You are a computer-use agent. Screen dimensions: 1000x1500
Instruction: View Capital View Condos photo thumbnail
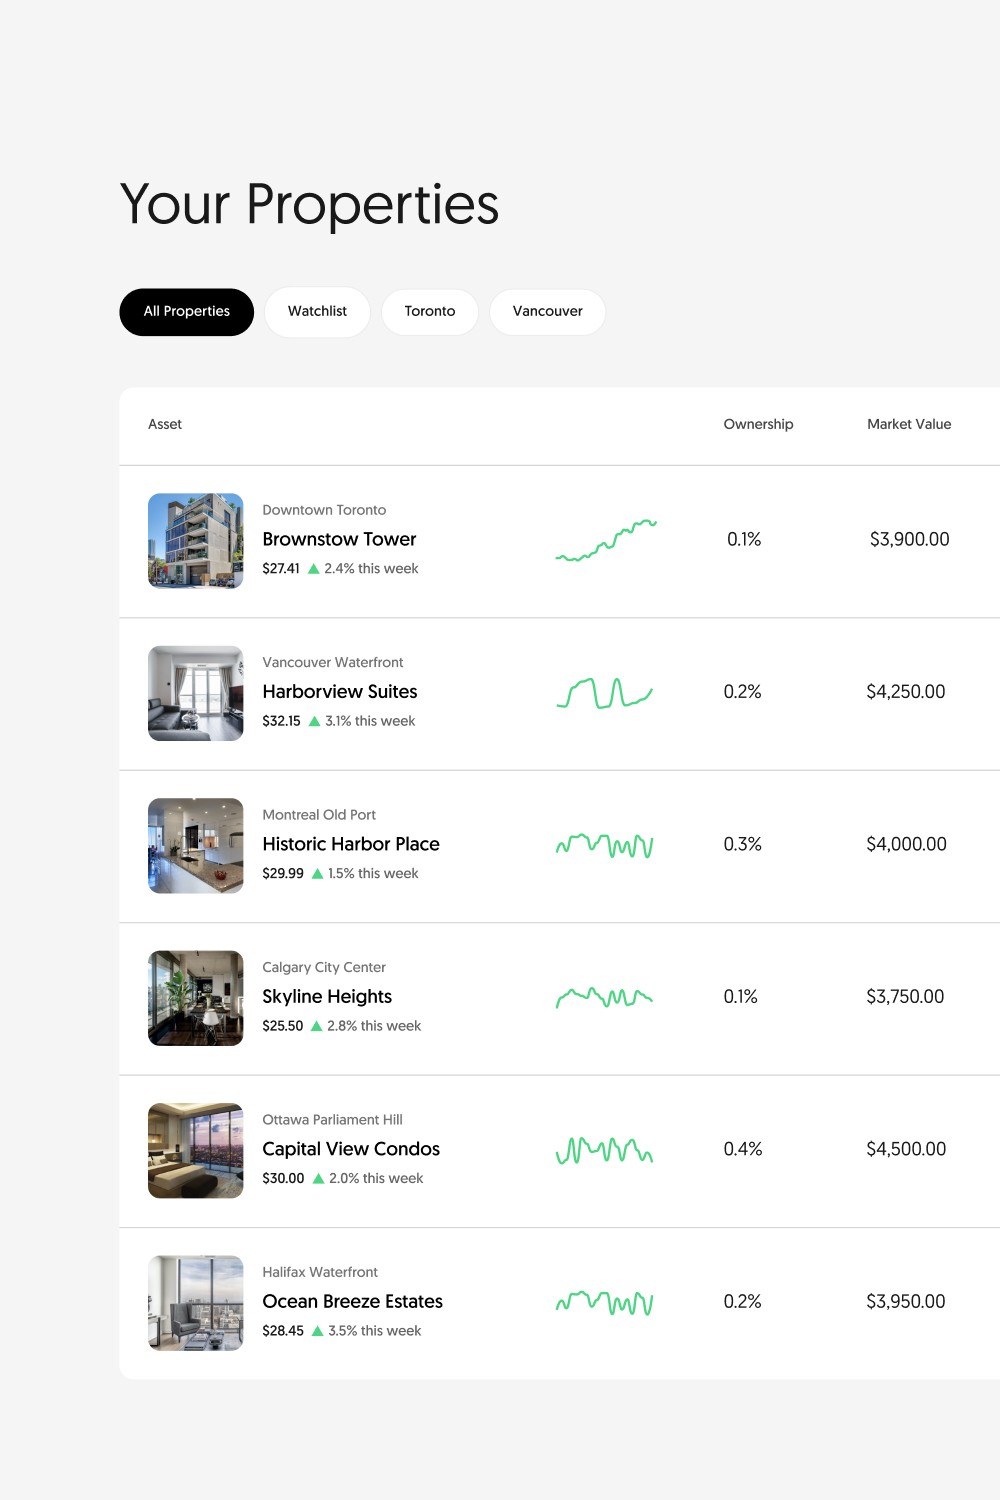click(x=196, y=1151)
